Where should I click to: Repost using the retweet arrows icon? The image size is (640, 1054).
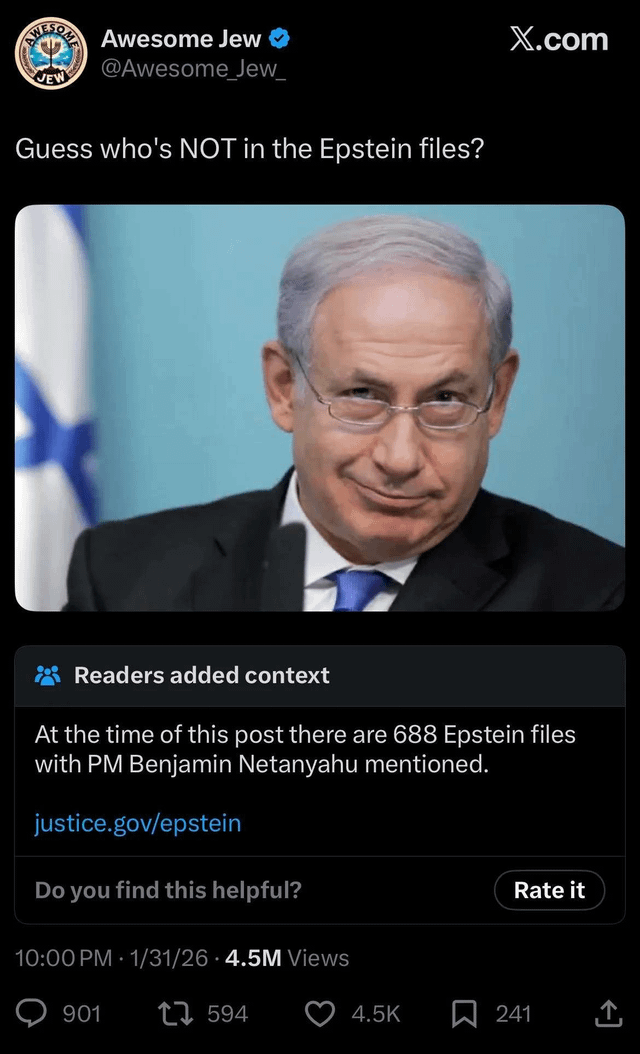pos(175,1014)
